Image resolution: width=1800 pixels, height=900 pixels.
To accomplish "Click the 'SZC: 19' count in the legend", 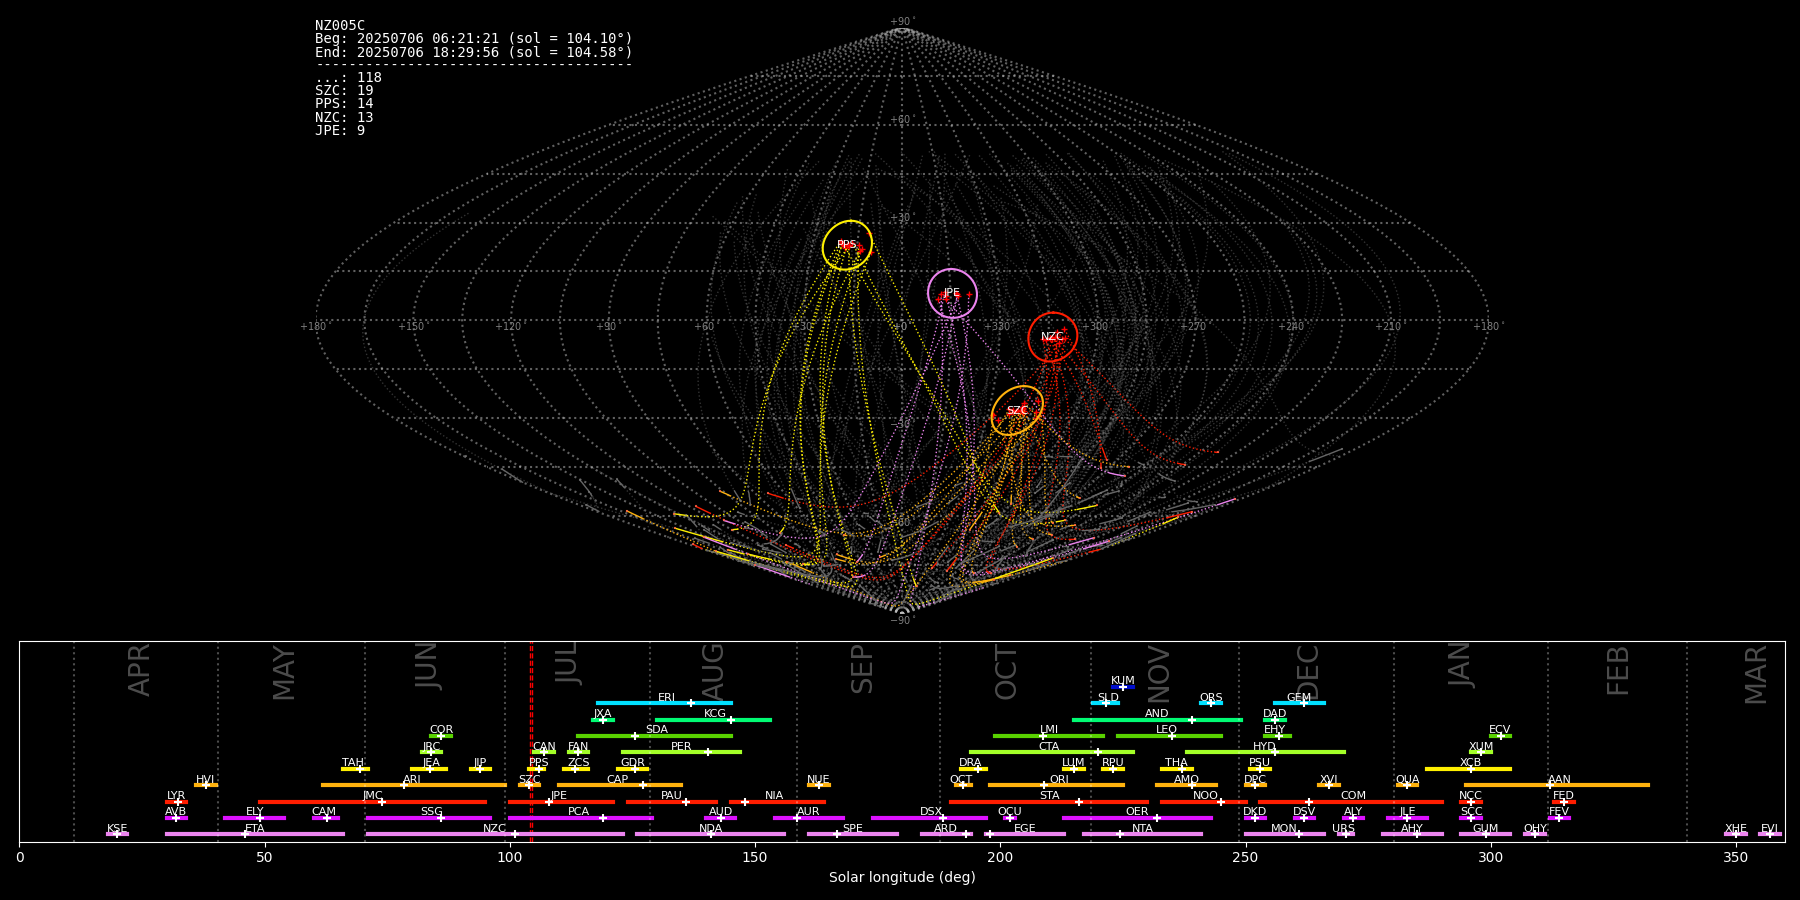I will pyautogui.click(x=344, y=91).
